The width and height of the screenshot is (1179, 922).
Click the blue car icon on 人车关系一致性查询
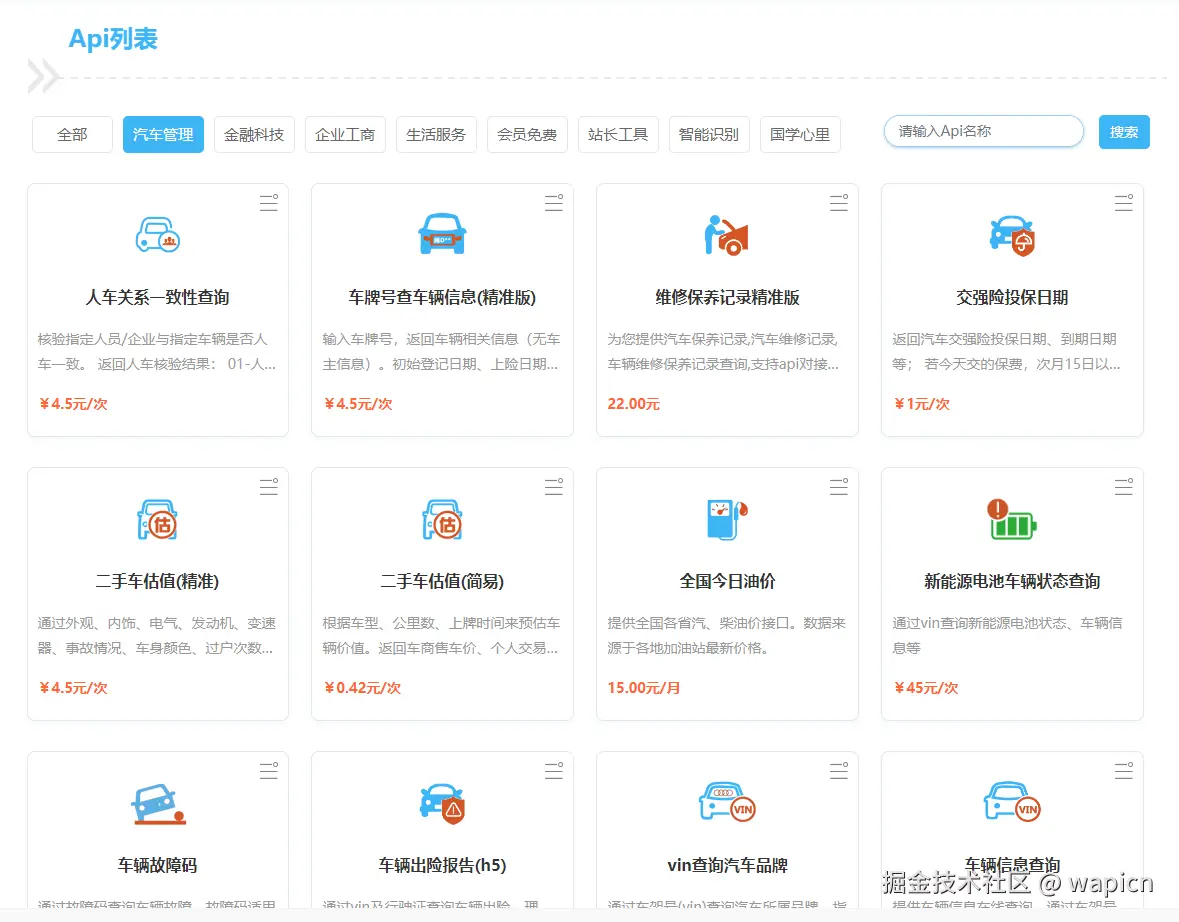[x=157, y=233]
